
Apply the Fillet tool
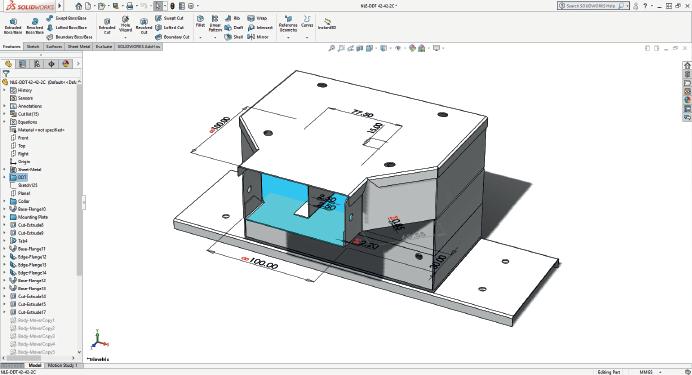[200, 21]
